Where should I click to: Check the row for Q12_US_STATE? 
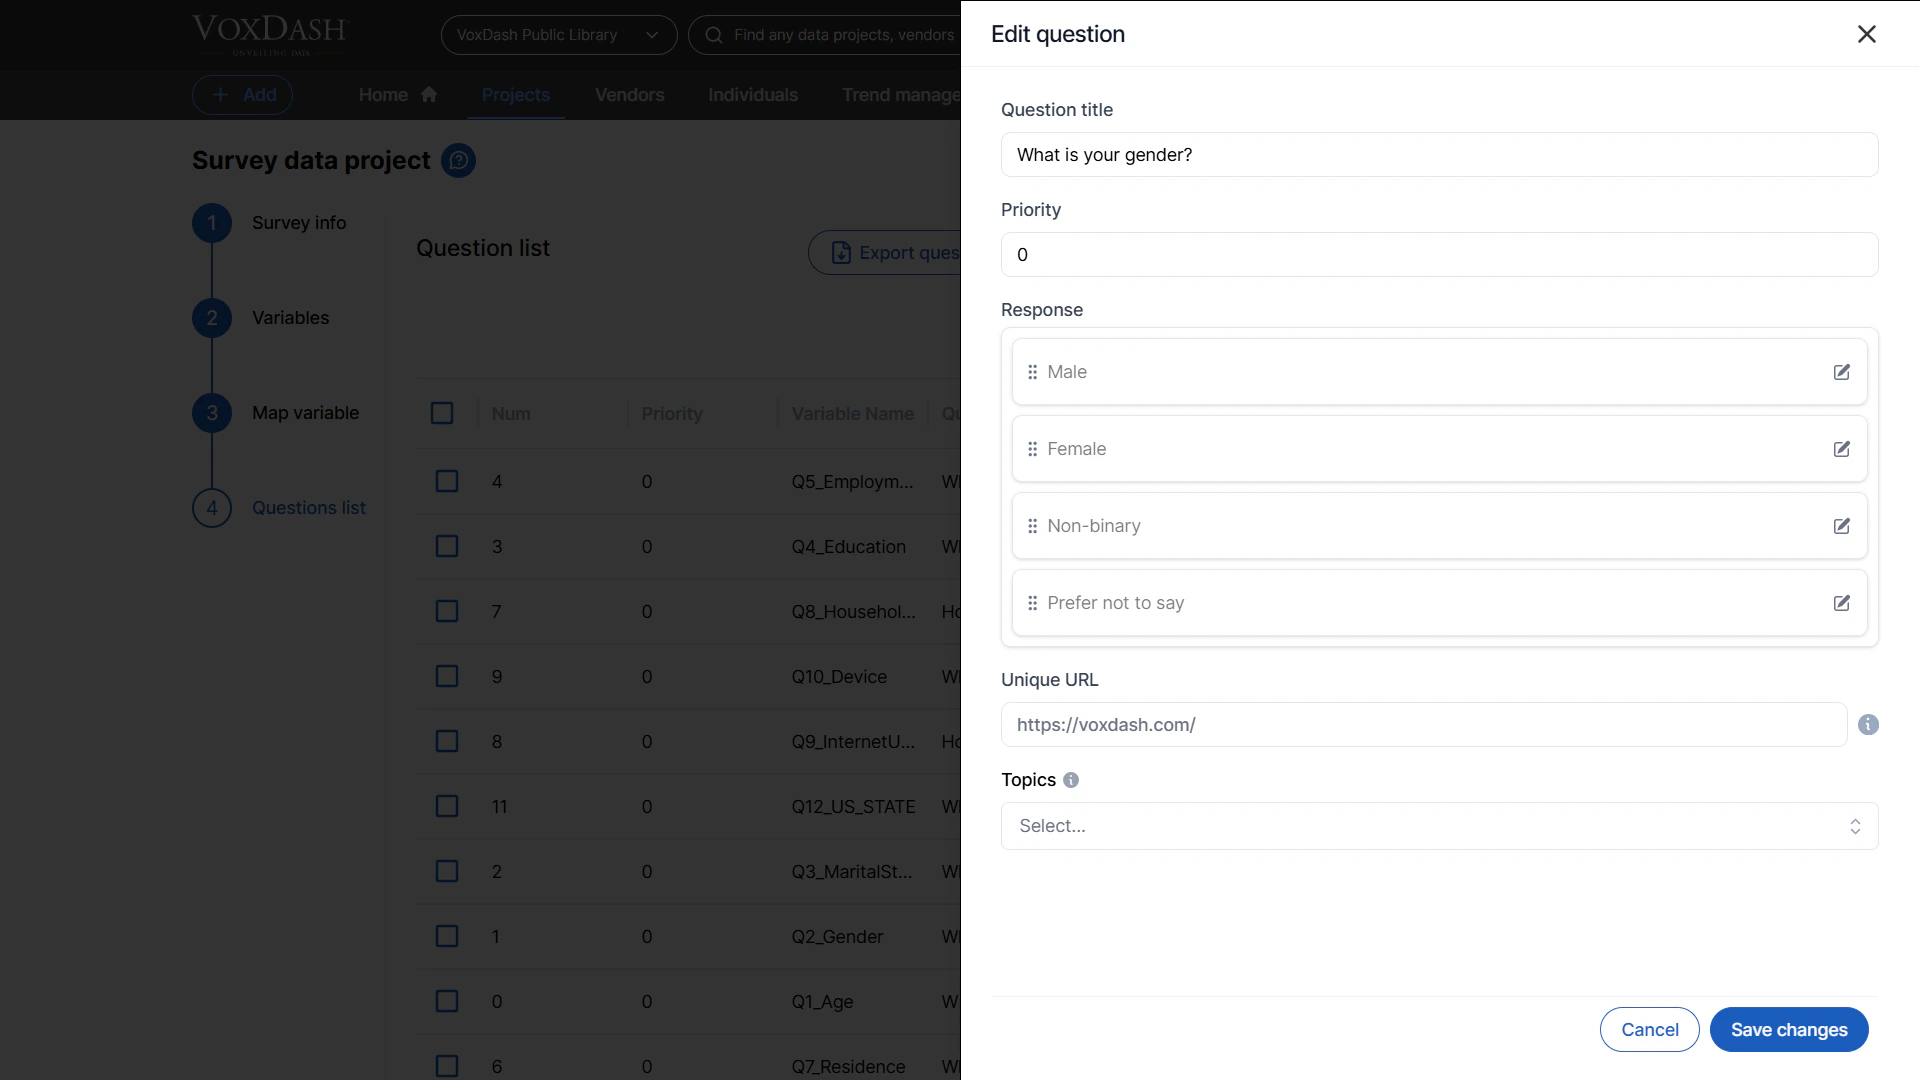[x=447, y=806]
